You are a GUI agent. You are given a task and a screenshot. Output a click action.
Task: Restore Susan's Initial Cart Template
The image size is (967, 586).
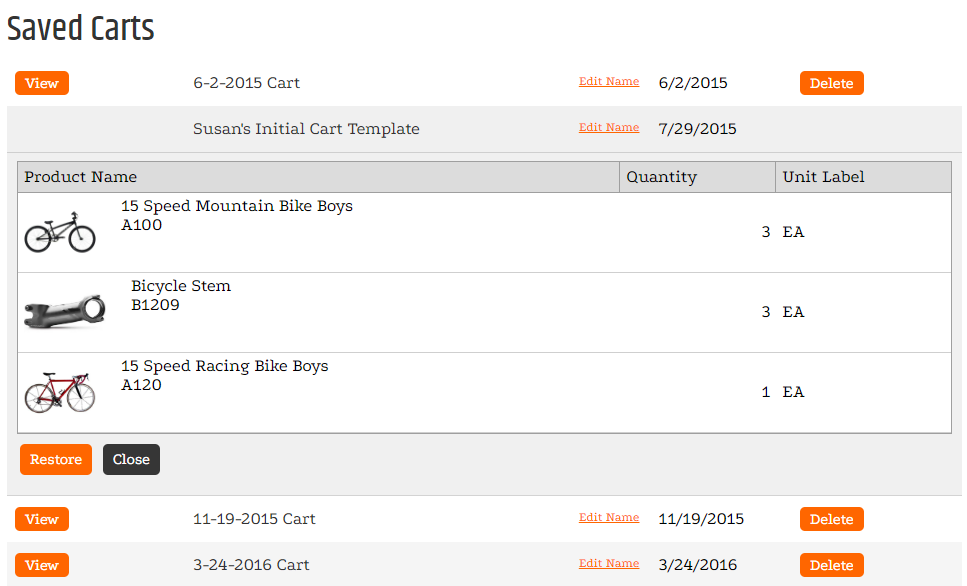56,460
